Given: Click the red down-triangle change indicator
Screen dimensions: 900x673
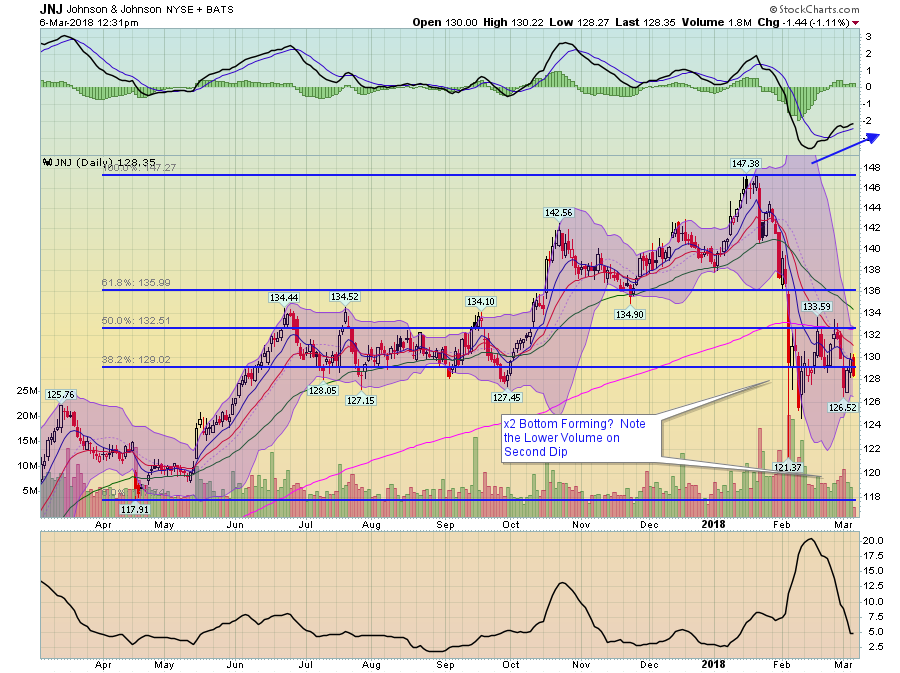Looking at the screenshot, I should [856, 23].
